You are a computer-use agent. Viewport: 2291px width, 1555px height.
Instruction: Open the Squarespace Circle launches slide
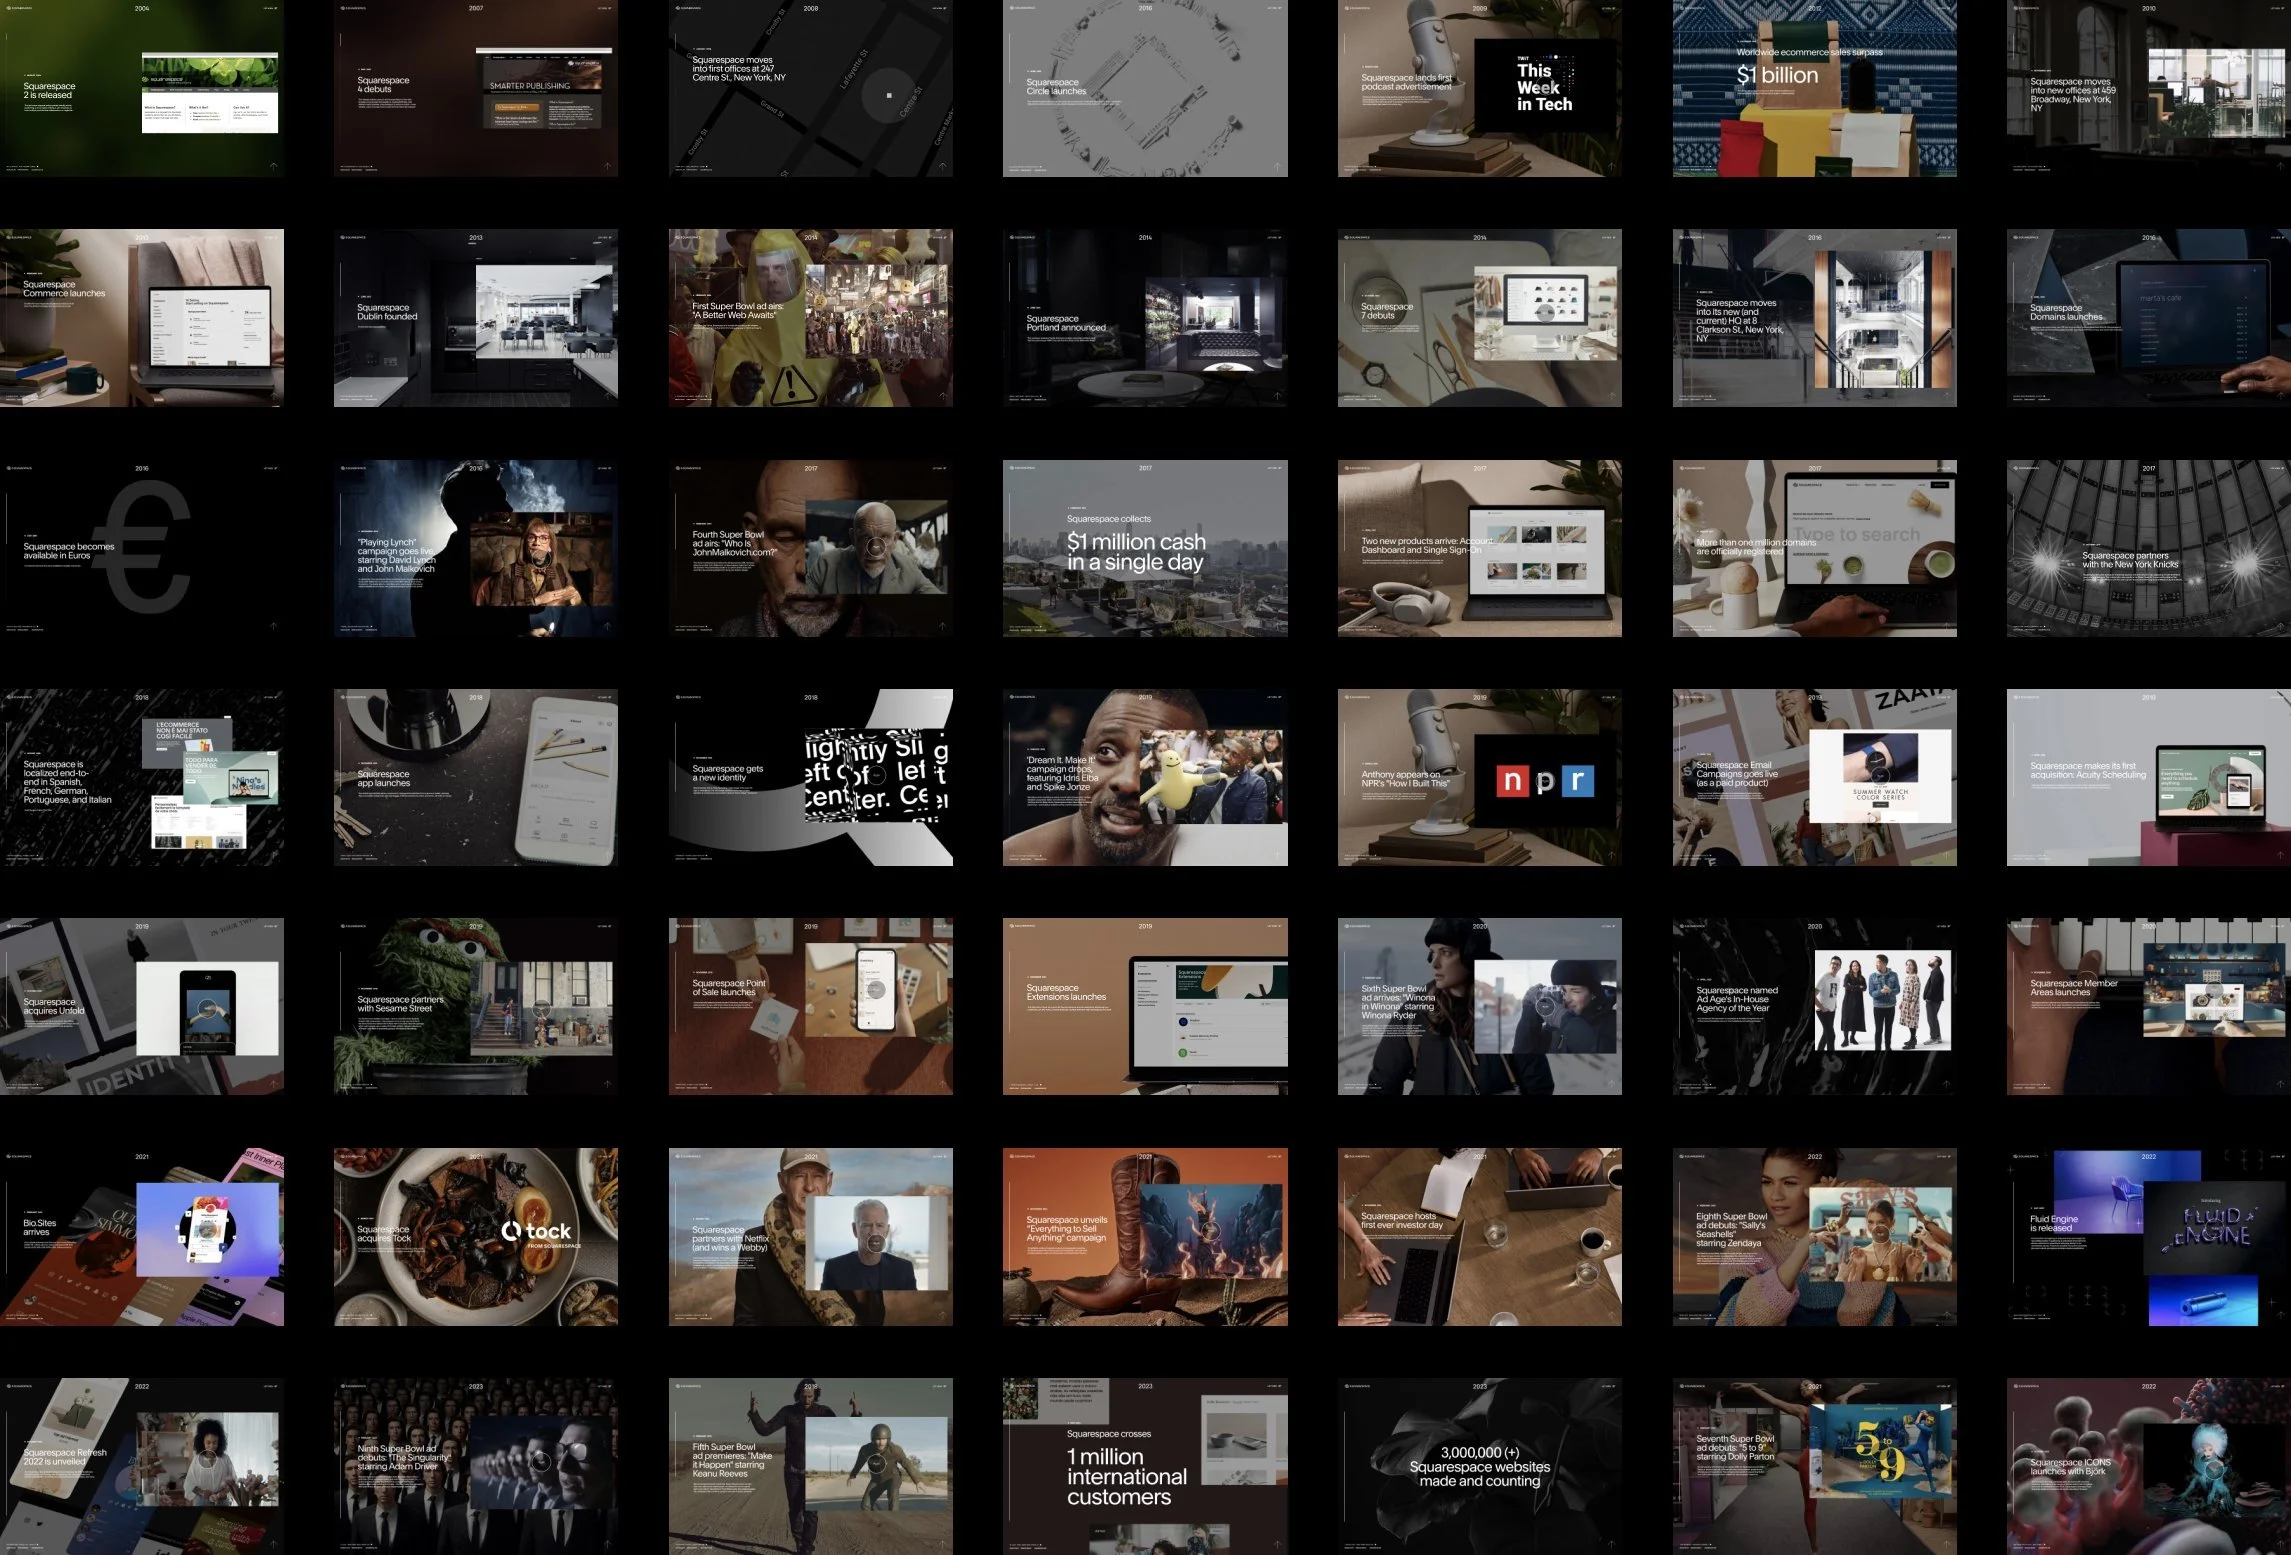pos(1145,90)
